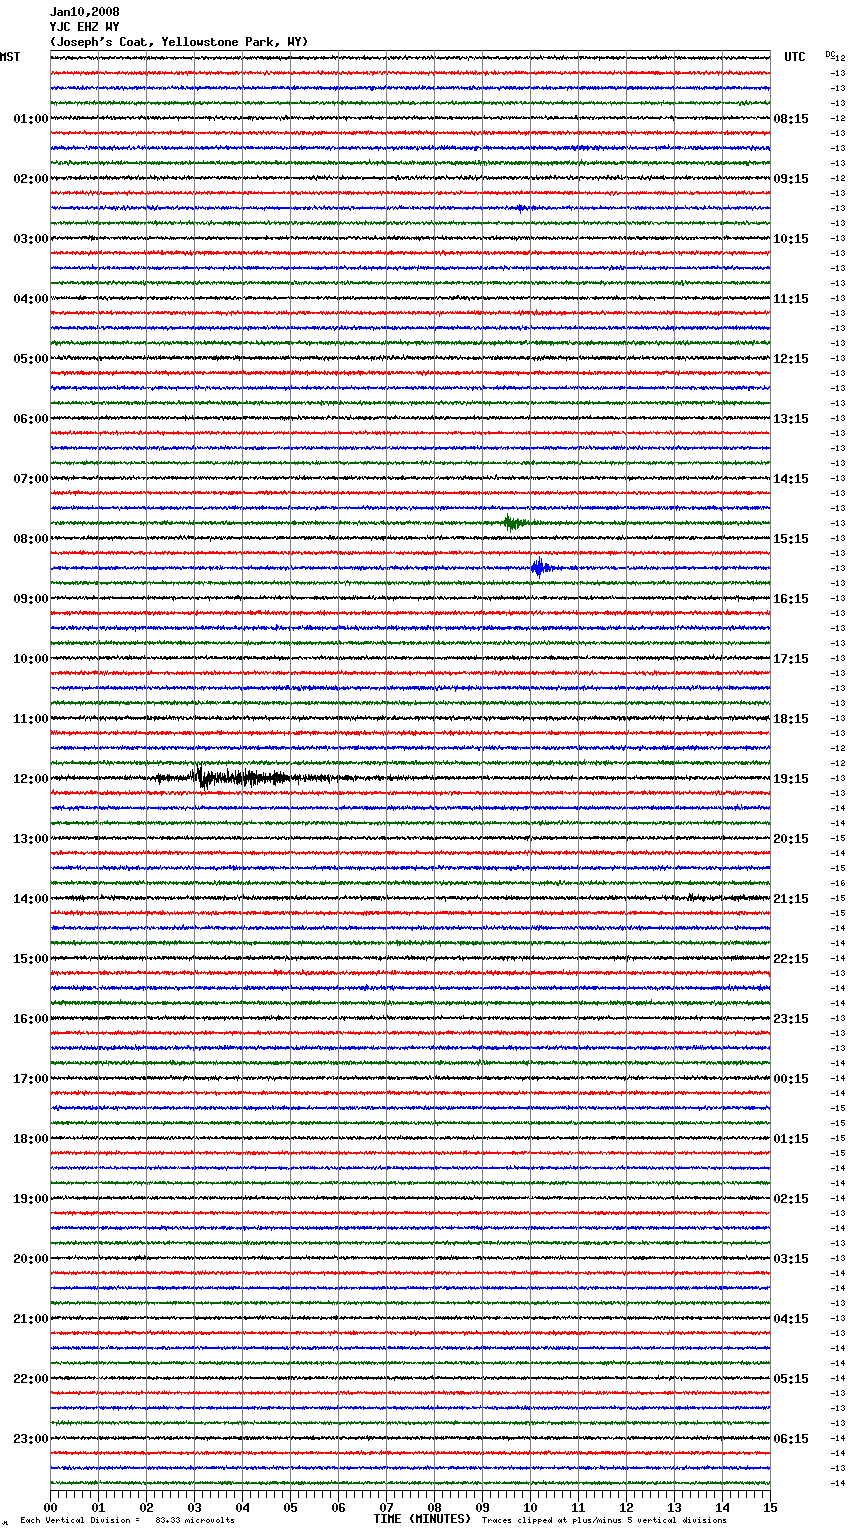
Task: Select the 08:00 MST time label
Action: click(31, 539)
